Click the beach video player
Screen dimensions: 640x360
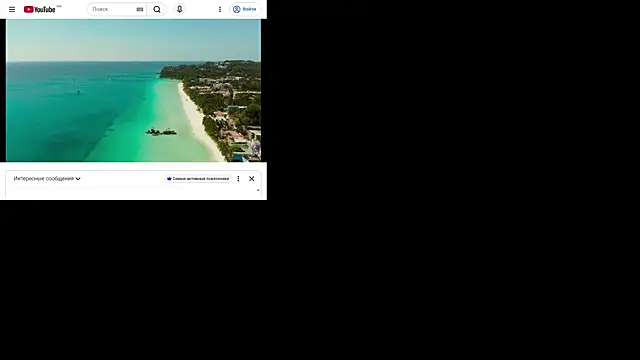(133, 90)
